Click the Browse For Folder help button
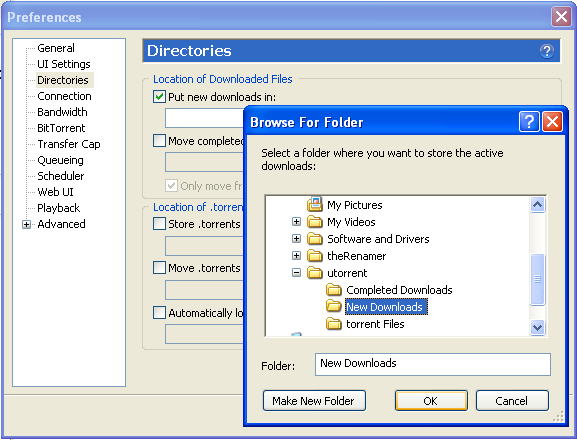The width and height of the screenshot is (577, 440). (x=529, y=121)
